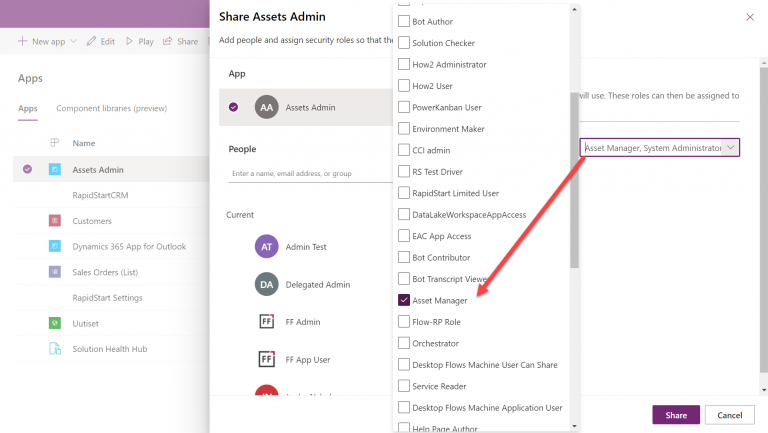Open the New app dropdown chevron
The width and height of the screenshot is (768, 433).
[x=73, y=42]
